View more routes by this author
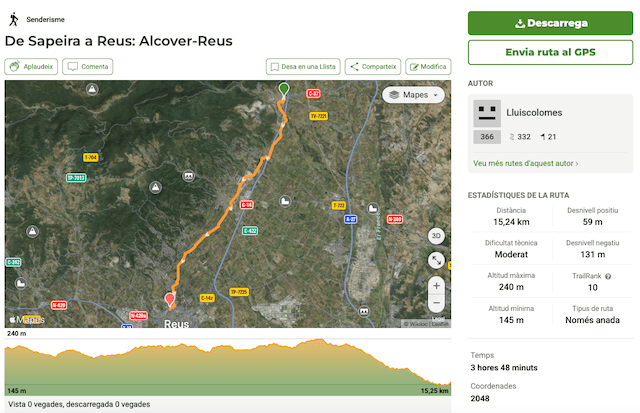 pos(525,163)
